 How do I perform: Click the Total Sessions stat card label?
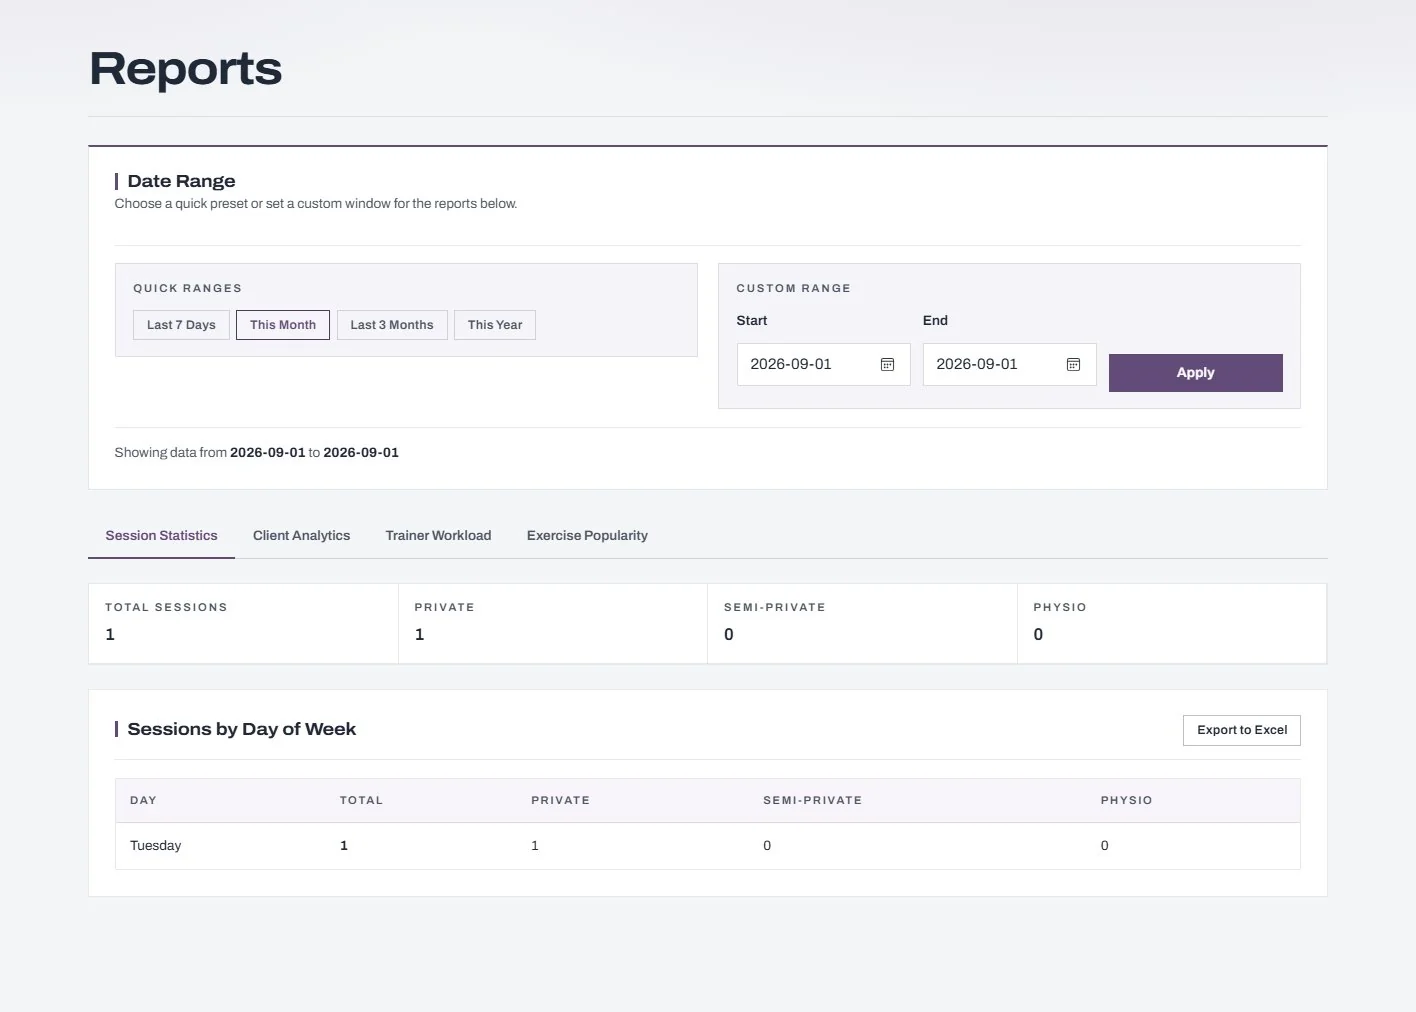[x=166, y=608]
